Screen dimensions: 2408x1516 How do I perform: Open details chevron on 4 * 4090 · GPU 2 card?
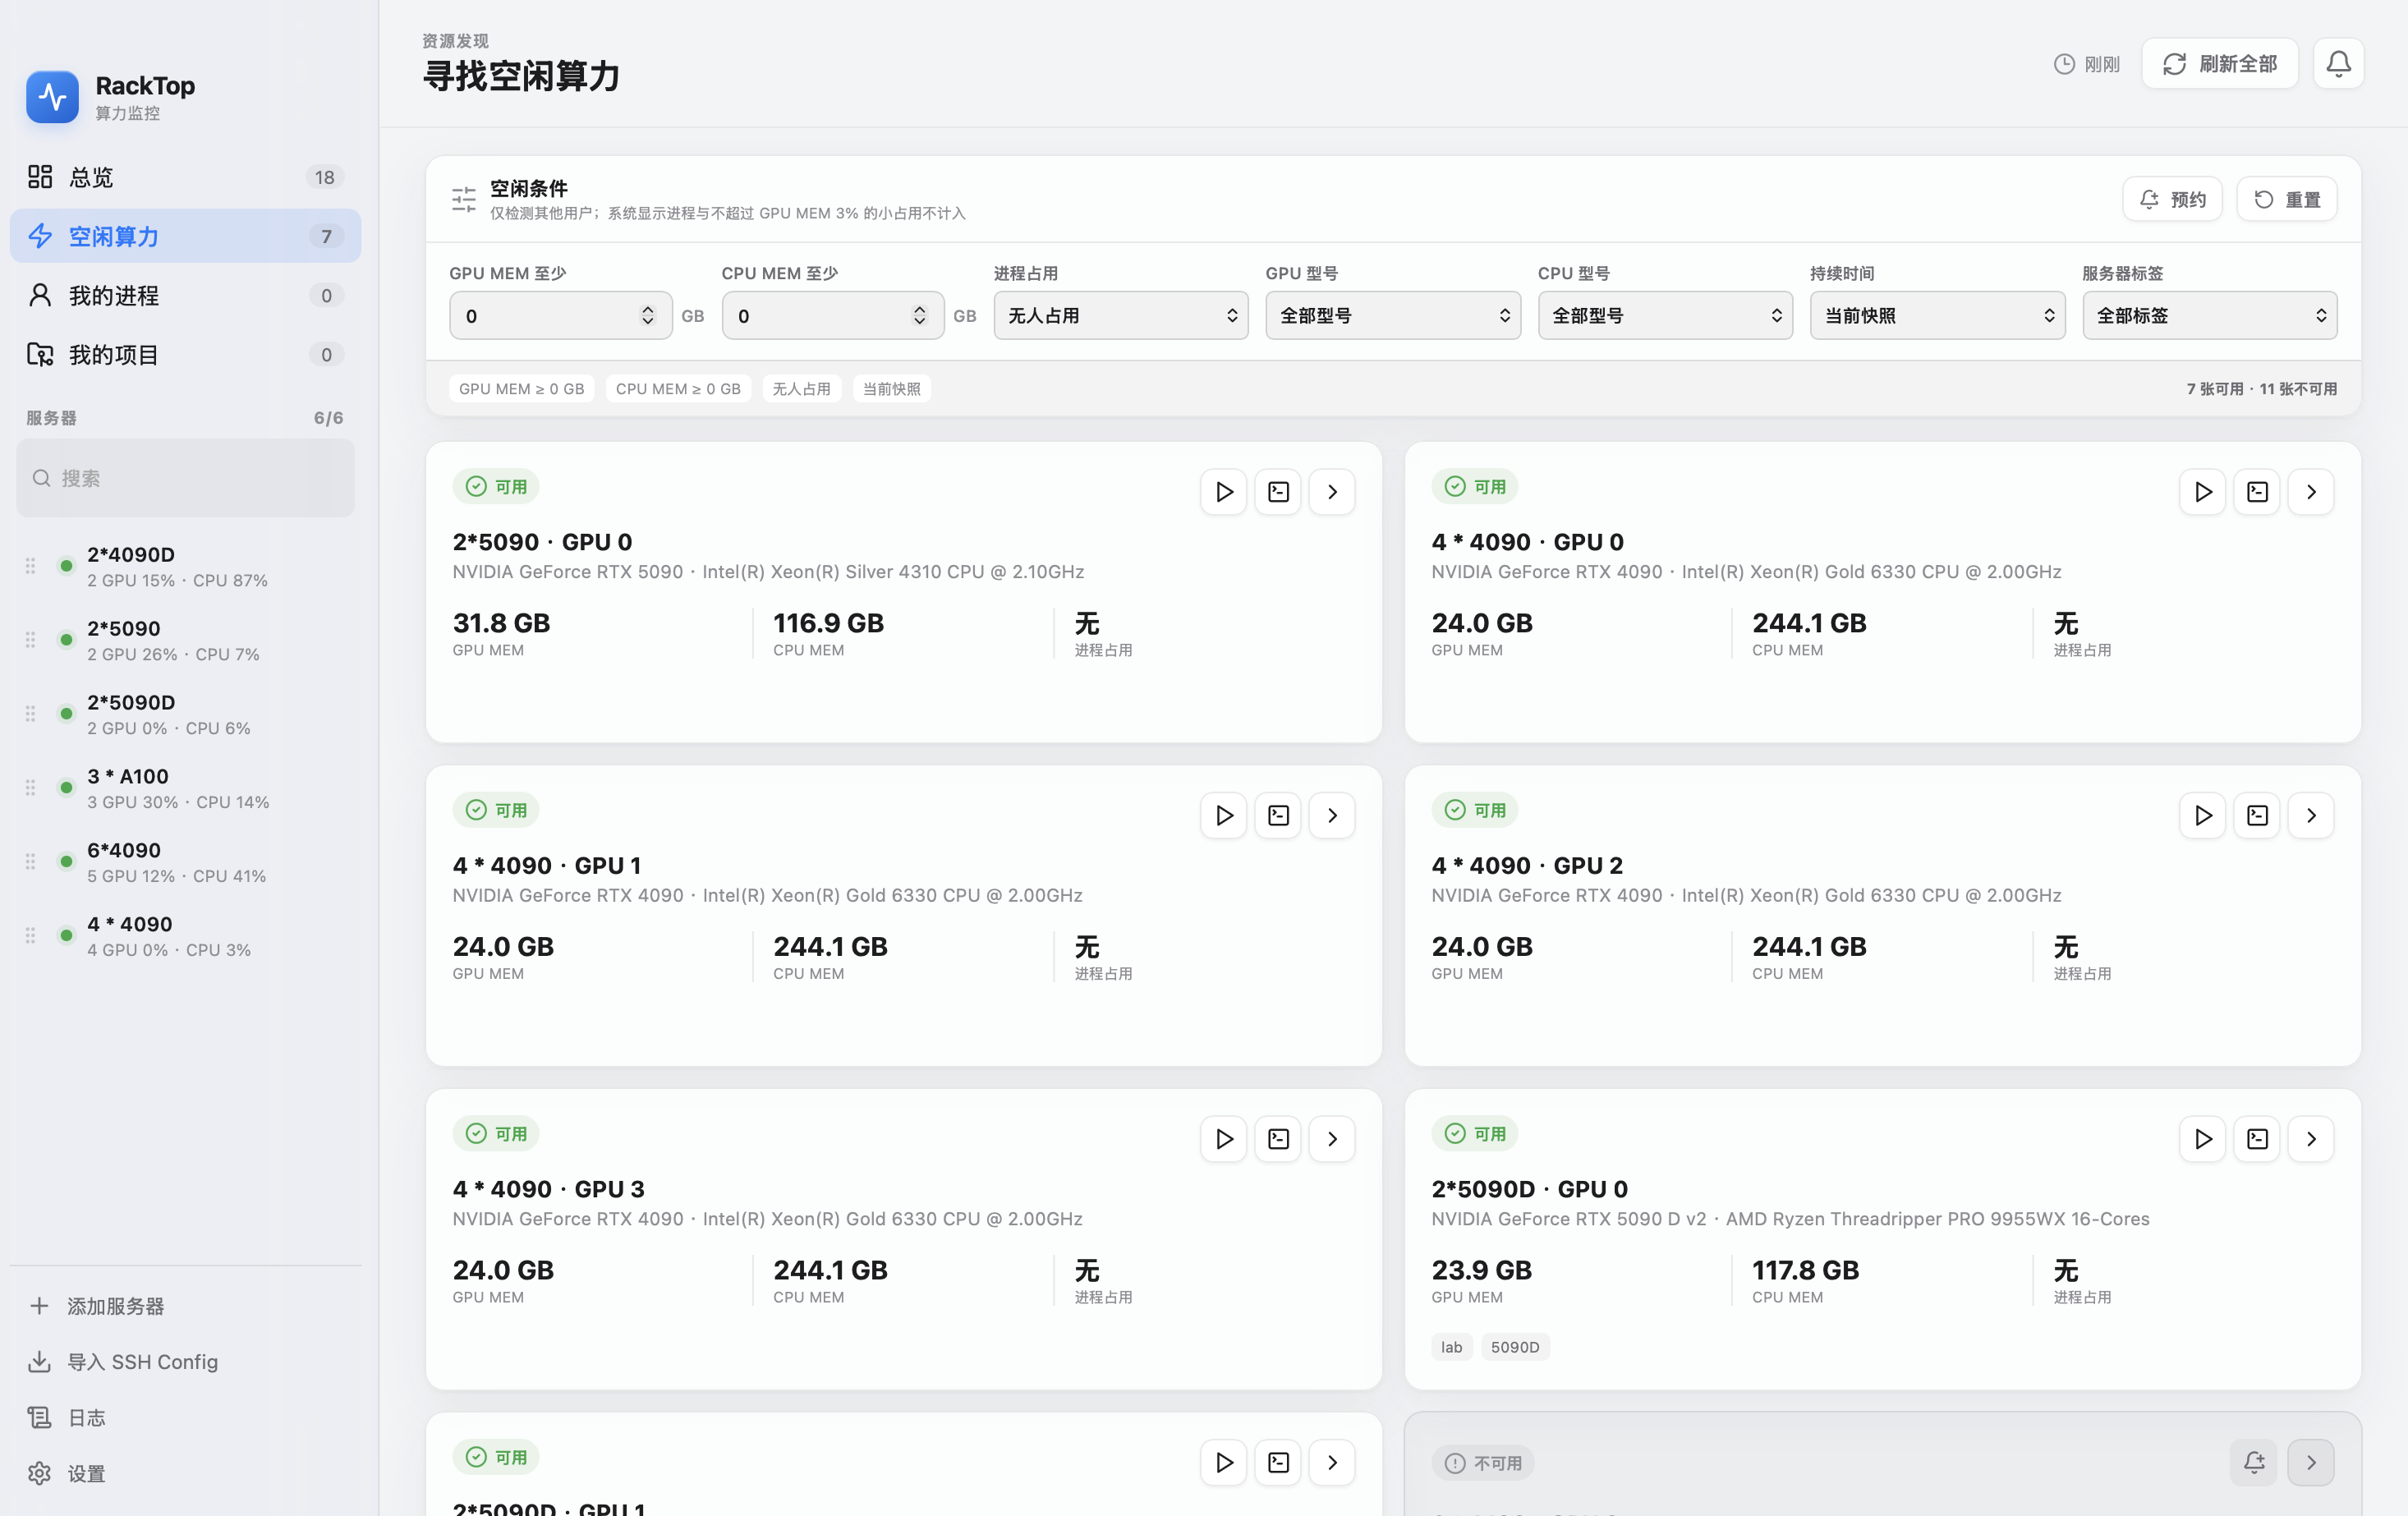[2311, 815]
